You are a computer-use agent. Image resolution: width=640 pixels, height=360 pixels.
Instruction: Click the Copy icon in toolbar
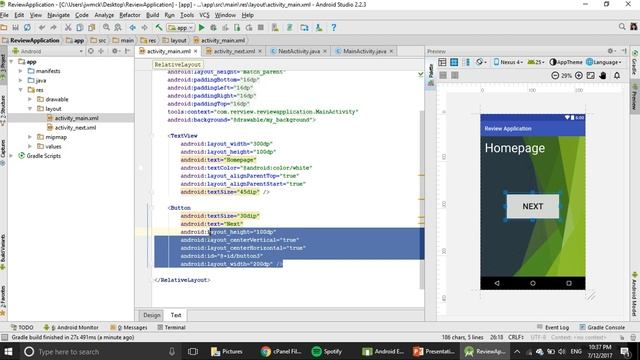(80, 28)
